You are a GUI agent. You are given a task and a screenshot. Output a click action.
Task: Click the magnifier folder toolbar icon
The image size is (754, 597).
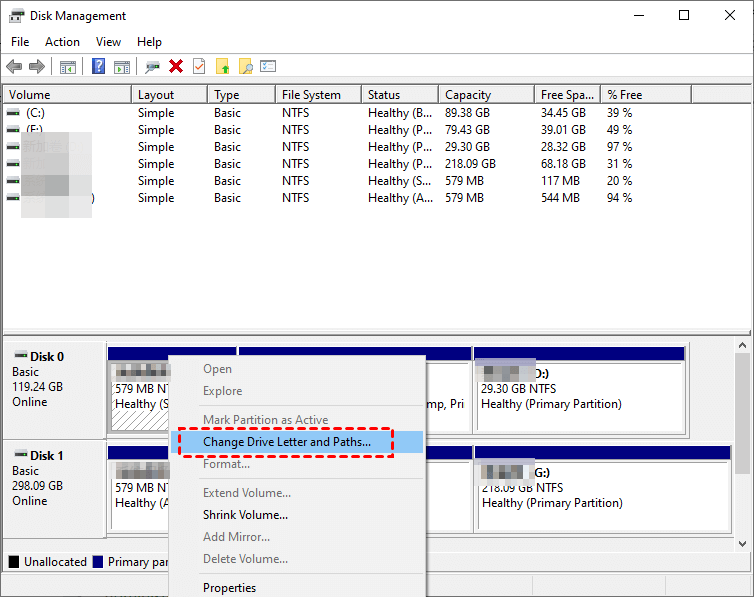coord(245,67)
